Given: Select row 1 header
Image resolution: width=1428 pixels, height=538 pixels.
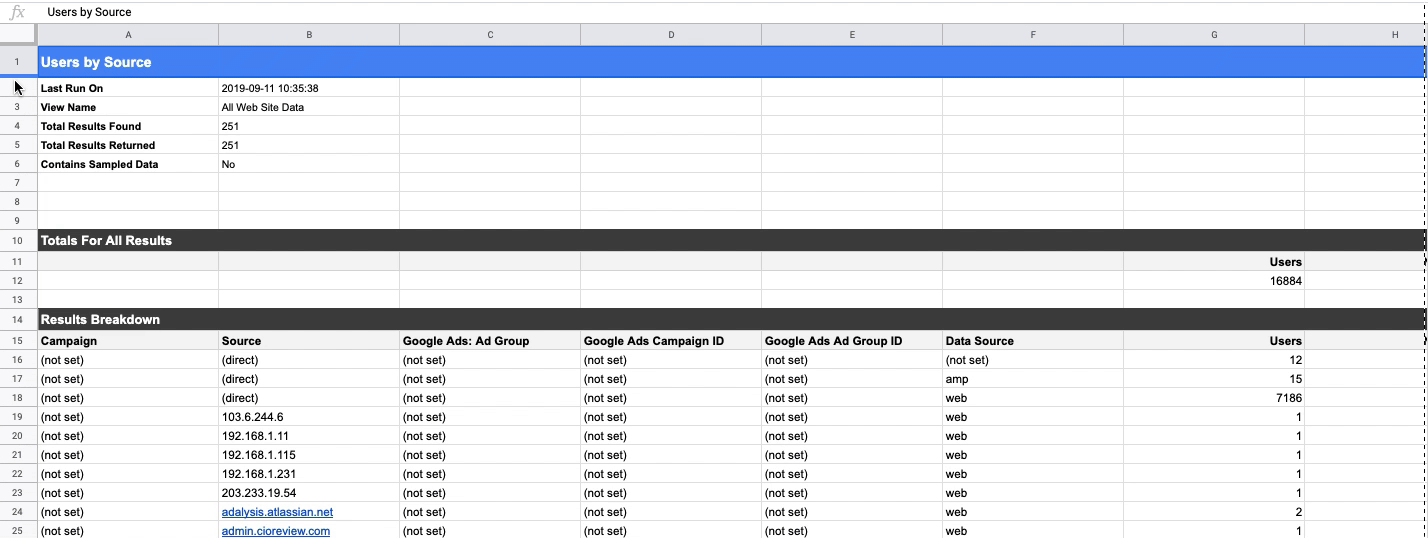Looking at the screenshot, I should [18, 62].
